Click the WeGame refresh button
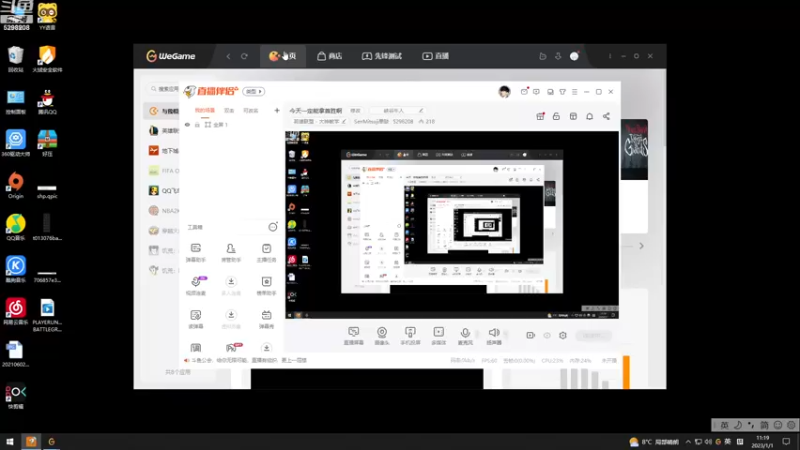The image size is (800, 450). pos(244,56)
